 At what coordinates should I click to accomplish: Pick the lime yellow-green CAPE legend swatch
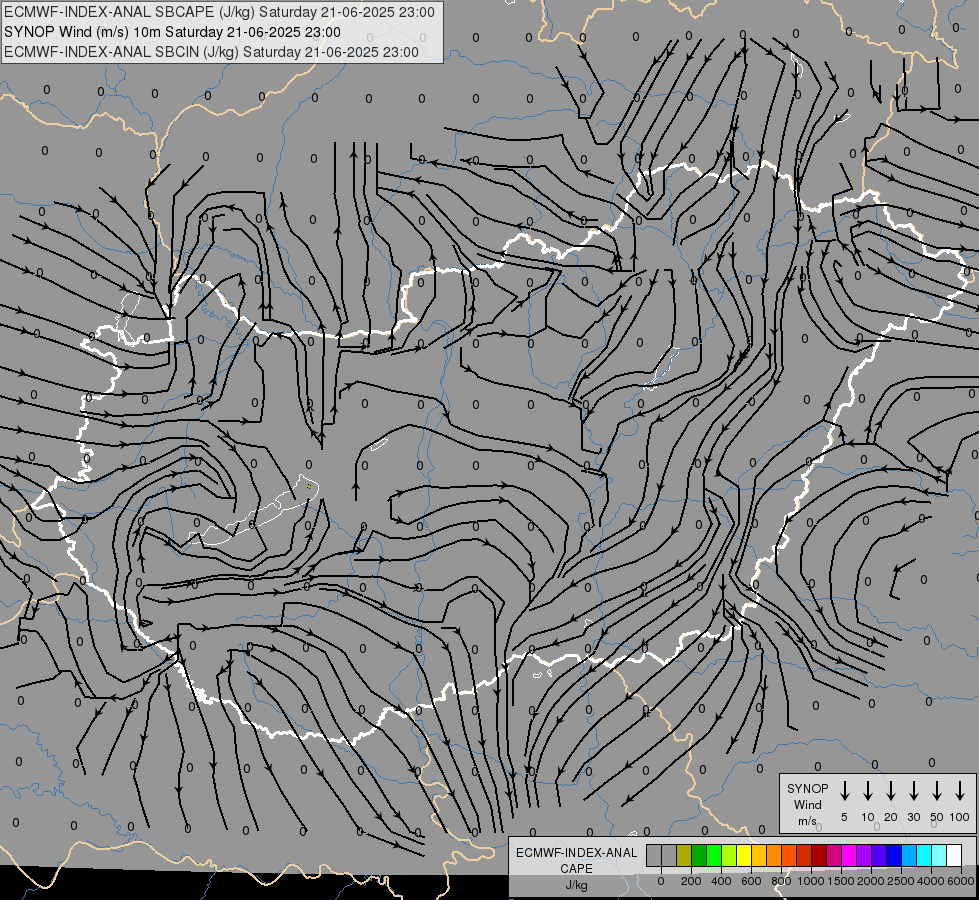point(729,855)
